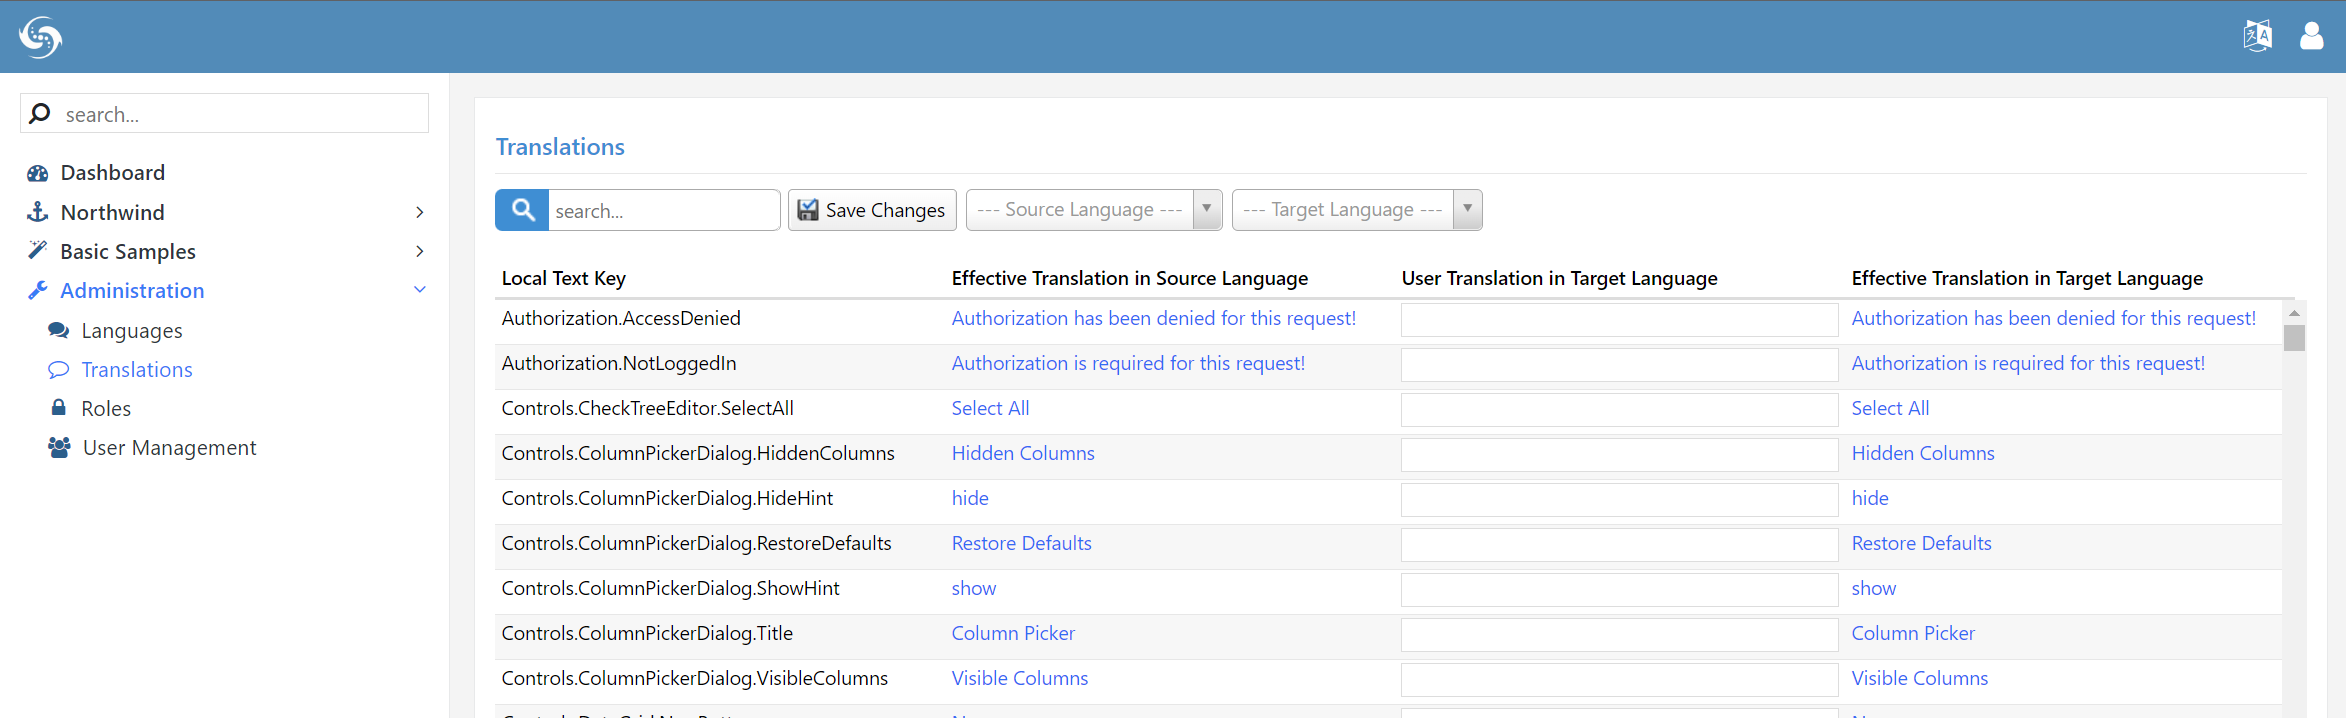
Task: Click the blue magnifier search icon
Action: 522,210
